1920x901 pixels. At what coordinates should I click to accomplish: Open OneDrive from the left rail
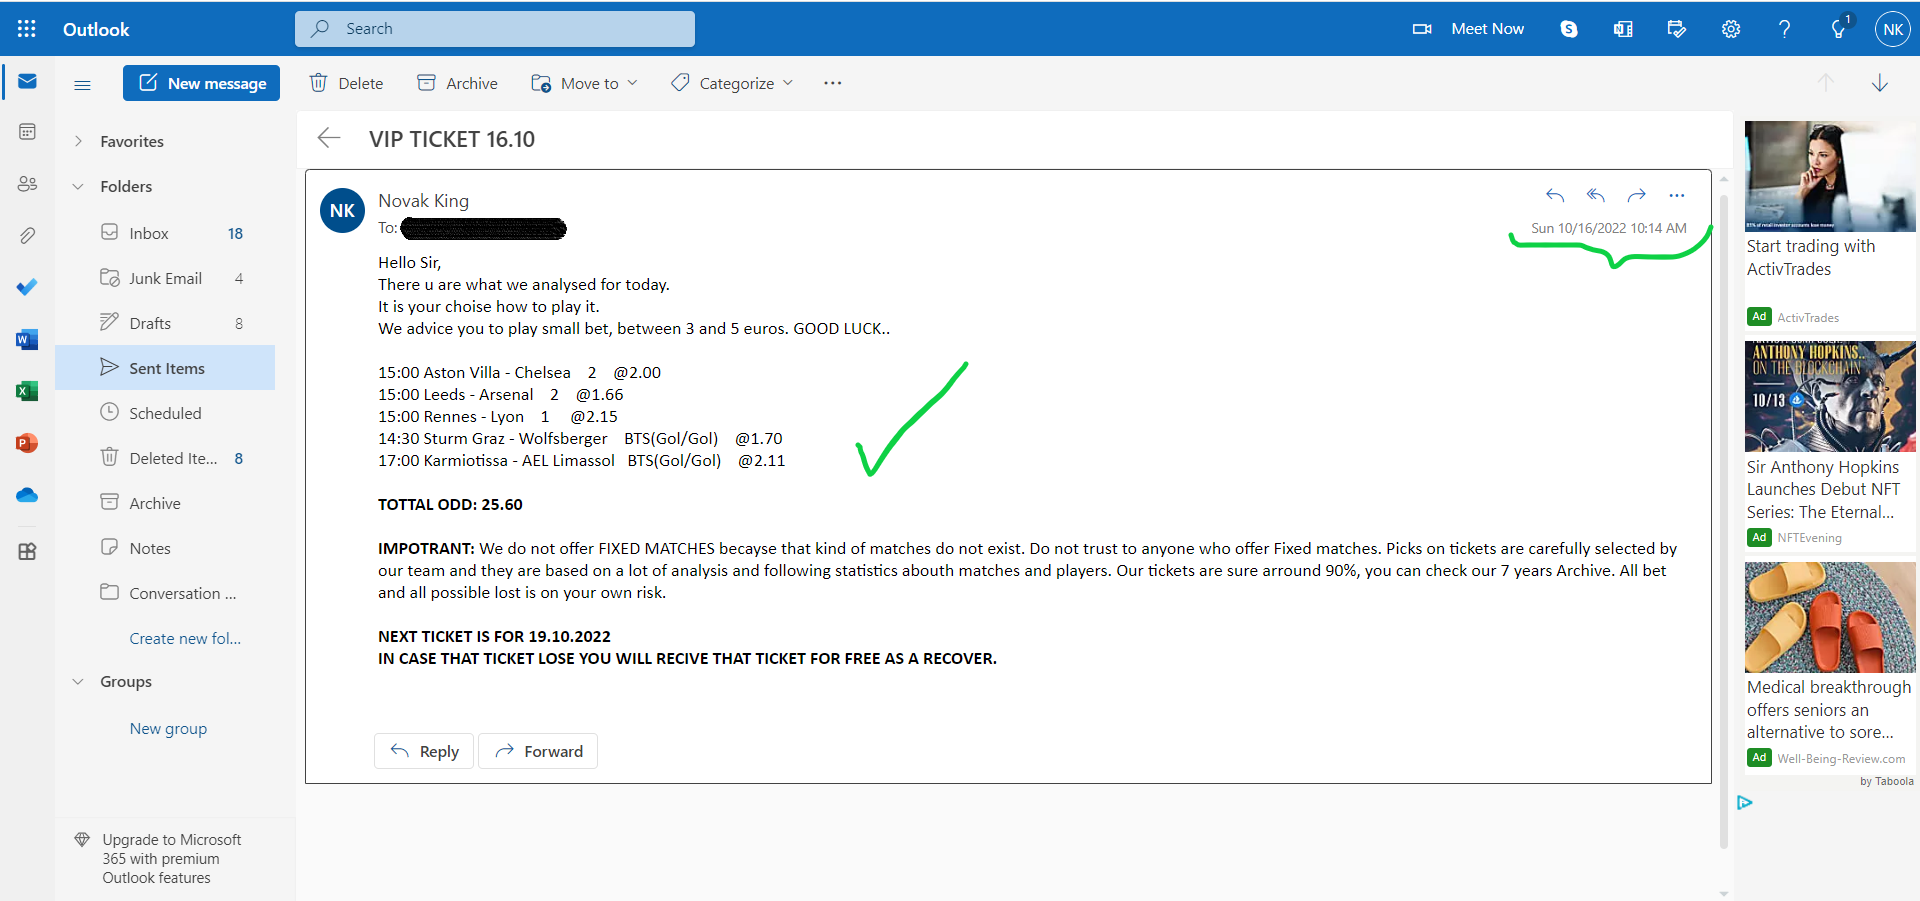pos(27,495)
